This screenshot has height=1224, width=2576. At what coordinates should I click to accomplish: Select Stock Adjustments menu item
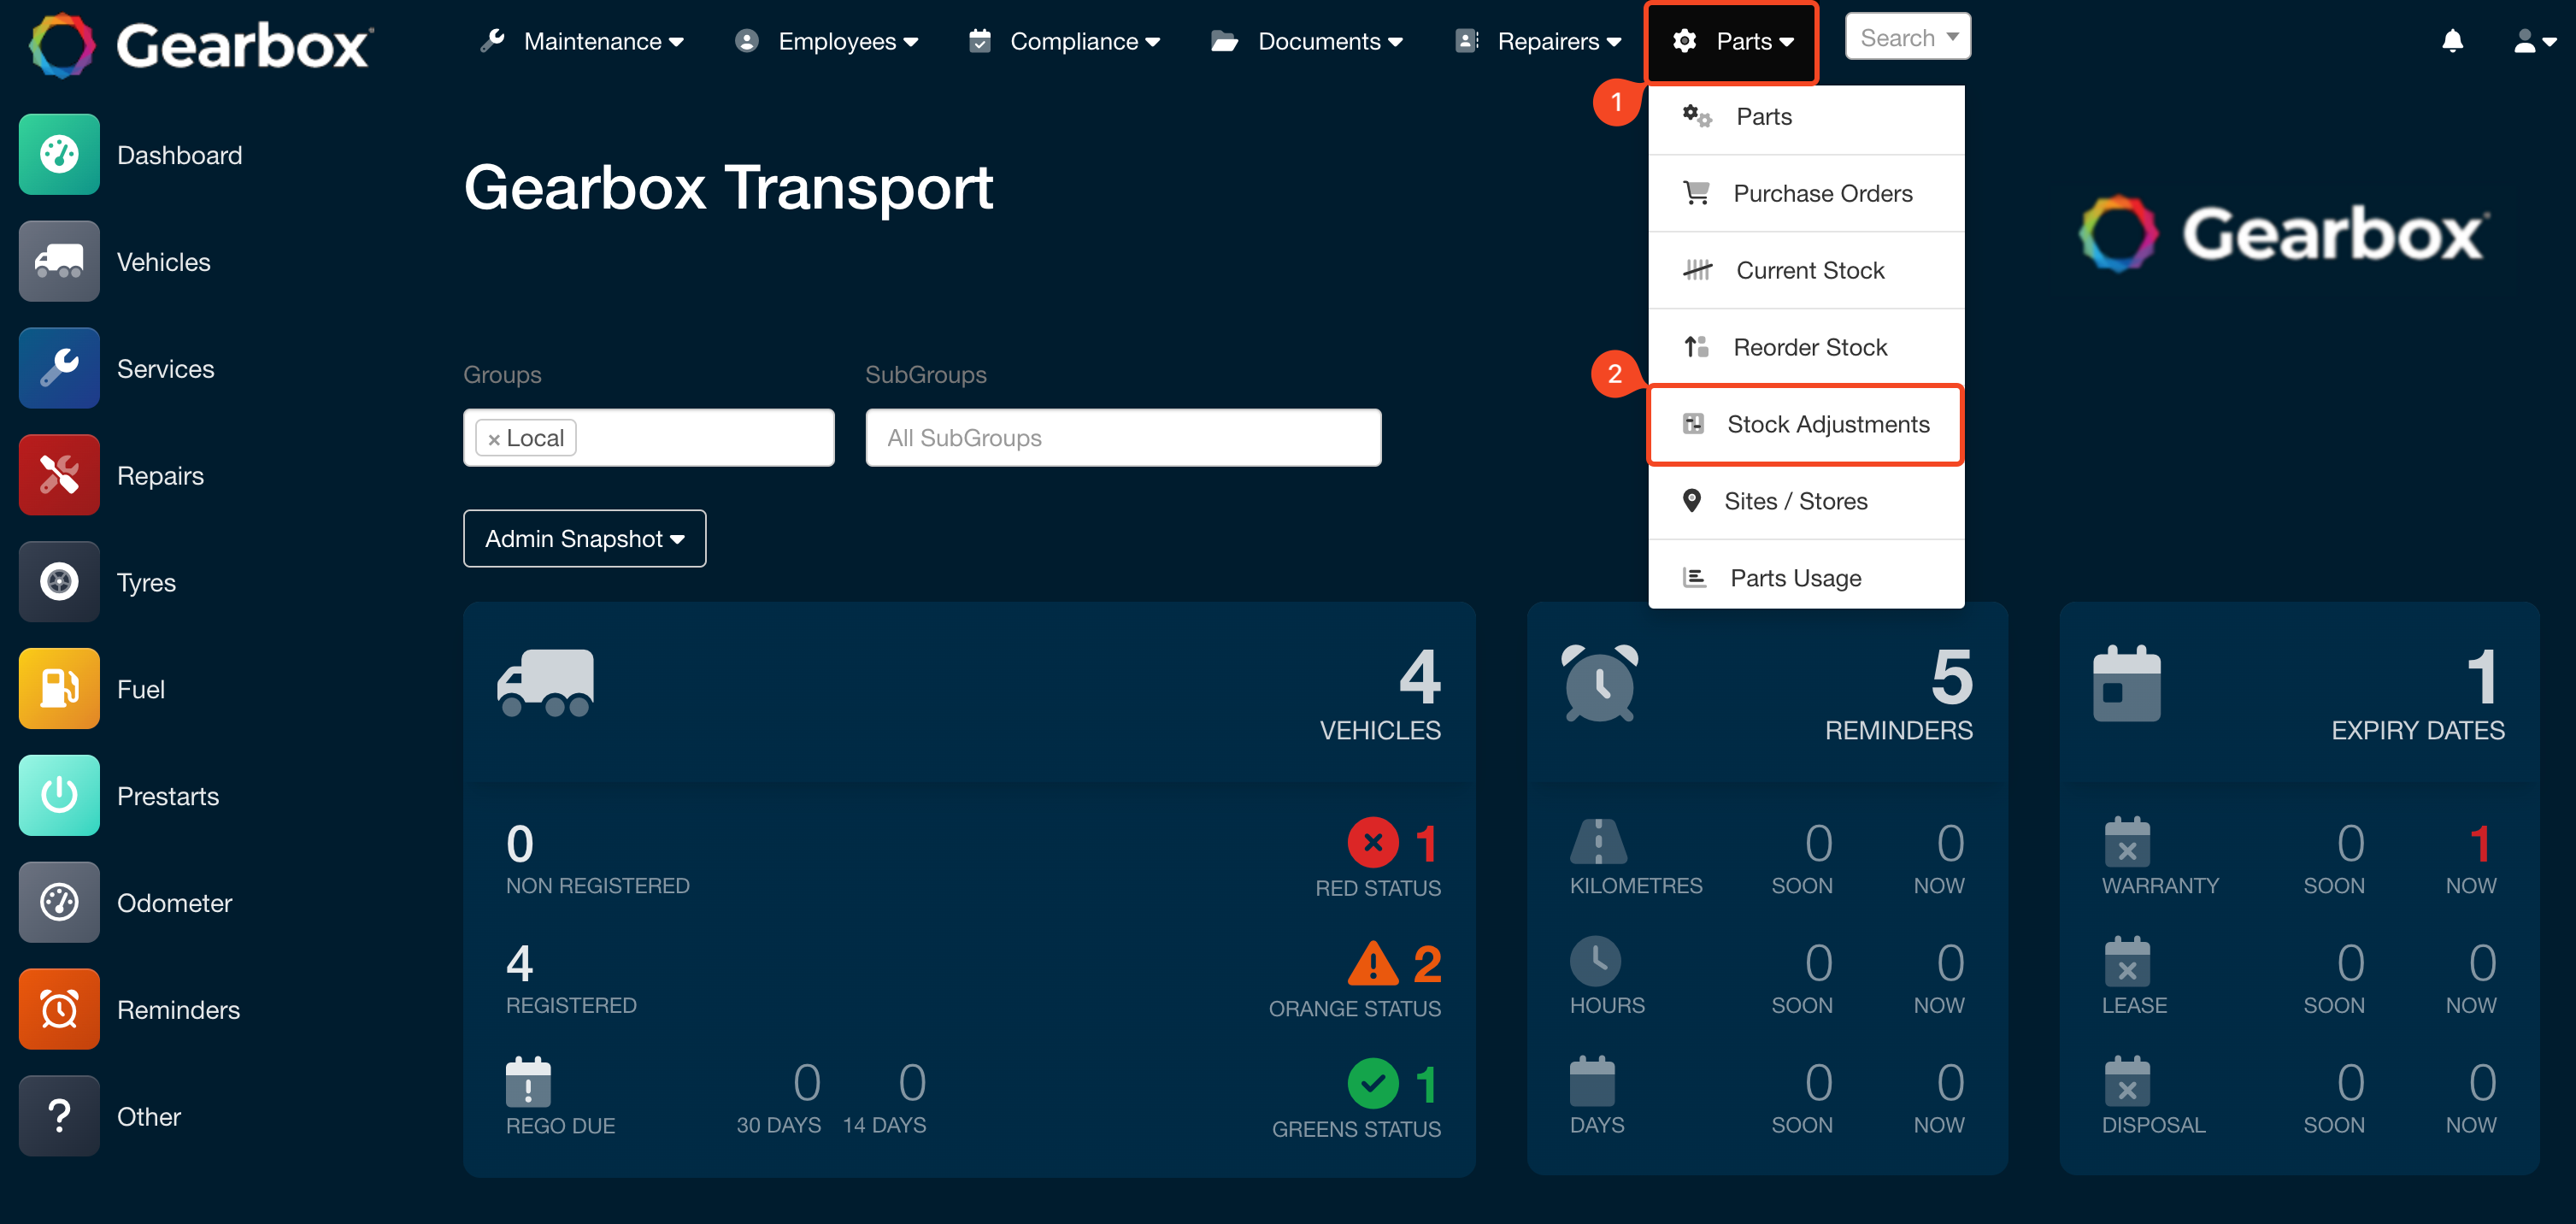tap(1806, 424)
